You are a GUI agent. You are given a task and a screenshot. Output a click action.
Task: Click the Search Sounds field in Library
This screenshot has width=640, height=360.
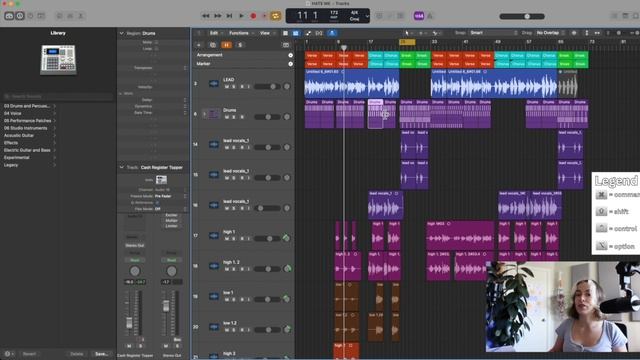(x=58, y=96)
